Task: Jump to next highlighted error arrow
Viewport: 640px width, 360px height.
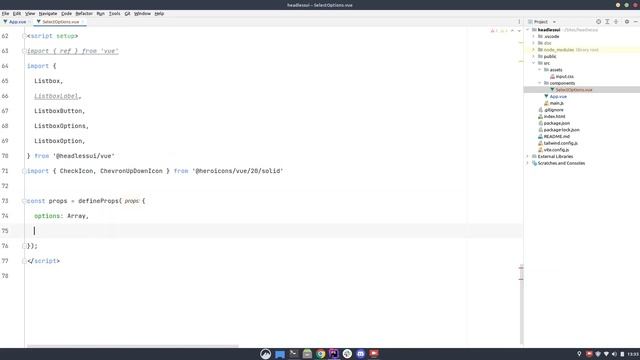Action: (519, 31)
